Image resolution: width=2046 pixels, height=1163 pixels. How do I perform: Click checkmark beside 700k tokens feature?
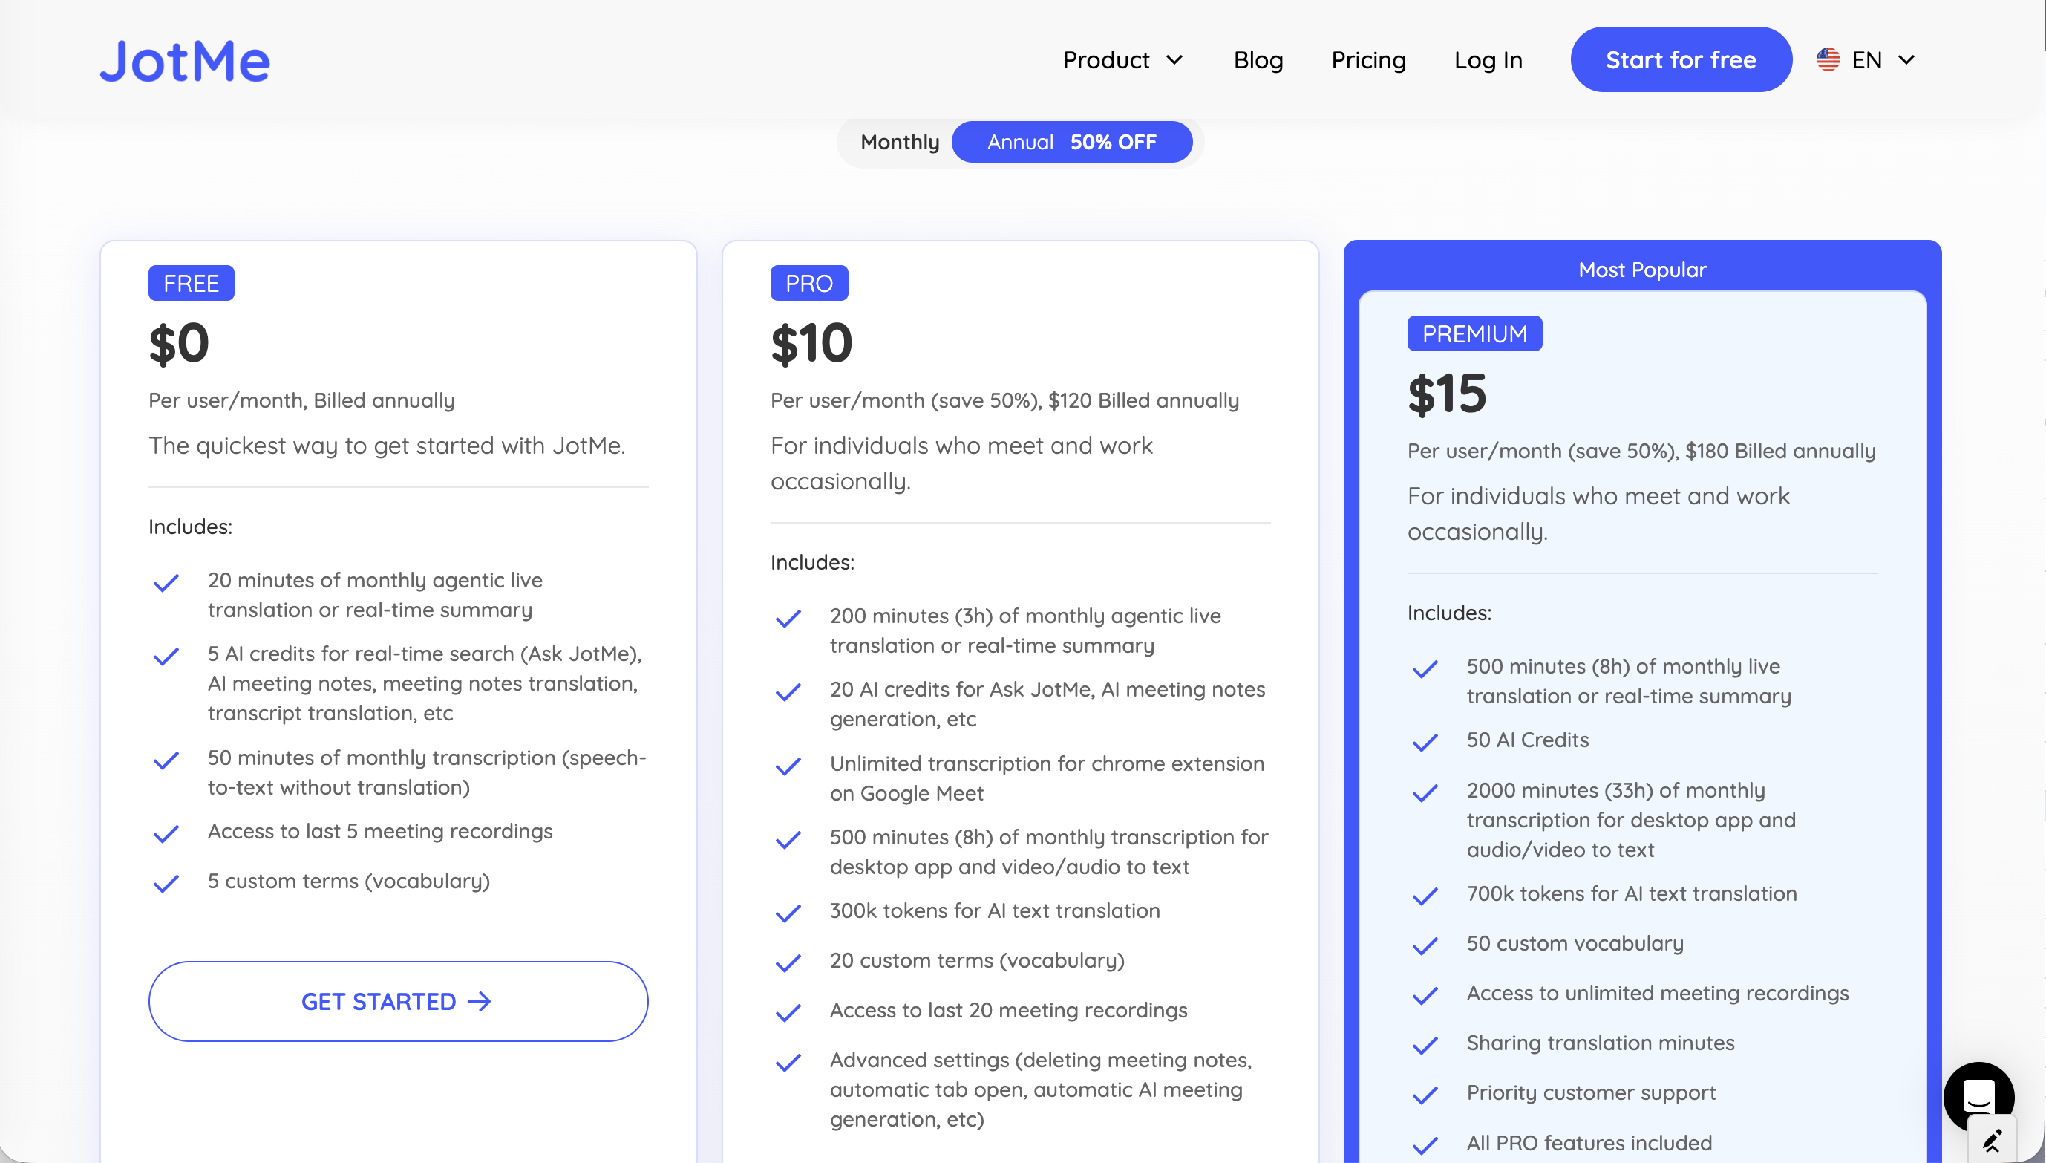[x=1425, y=897]
